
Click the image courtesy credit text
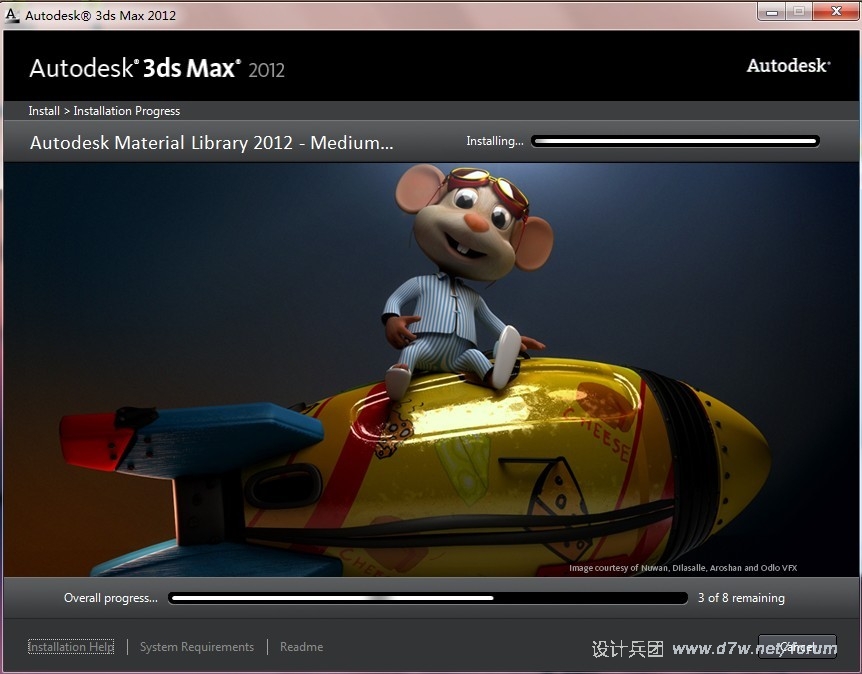683,568
